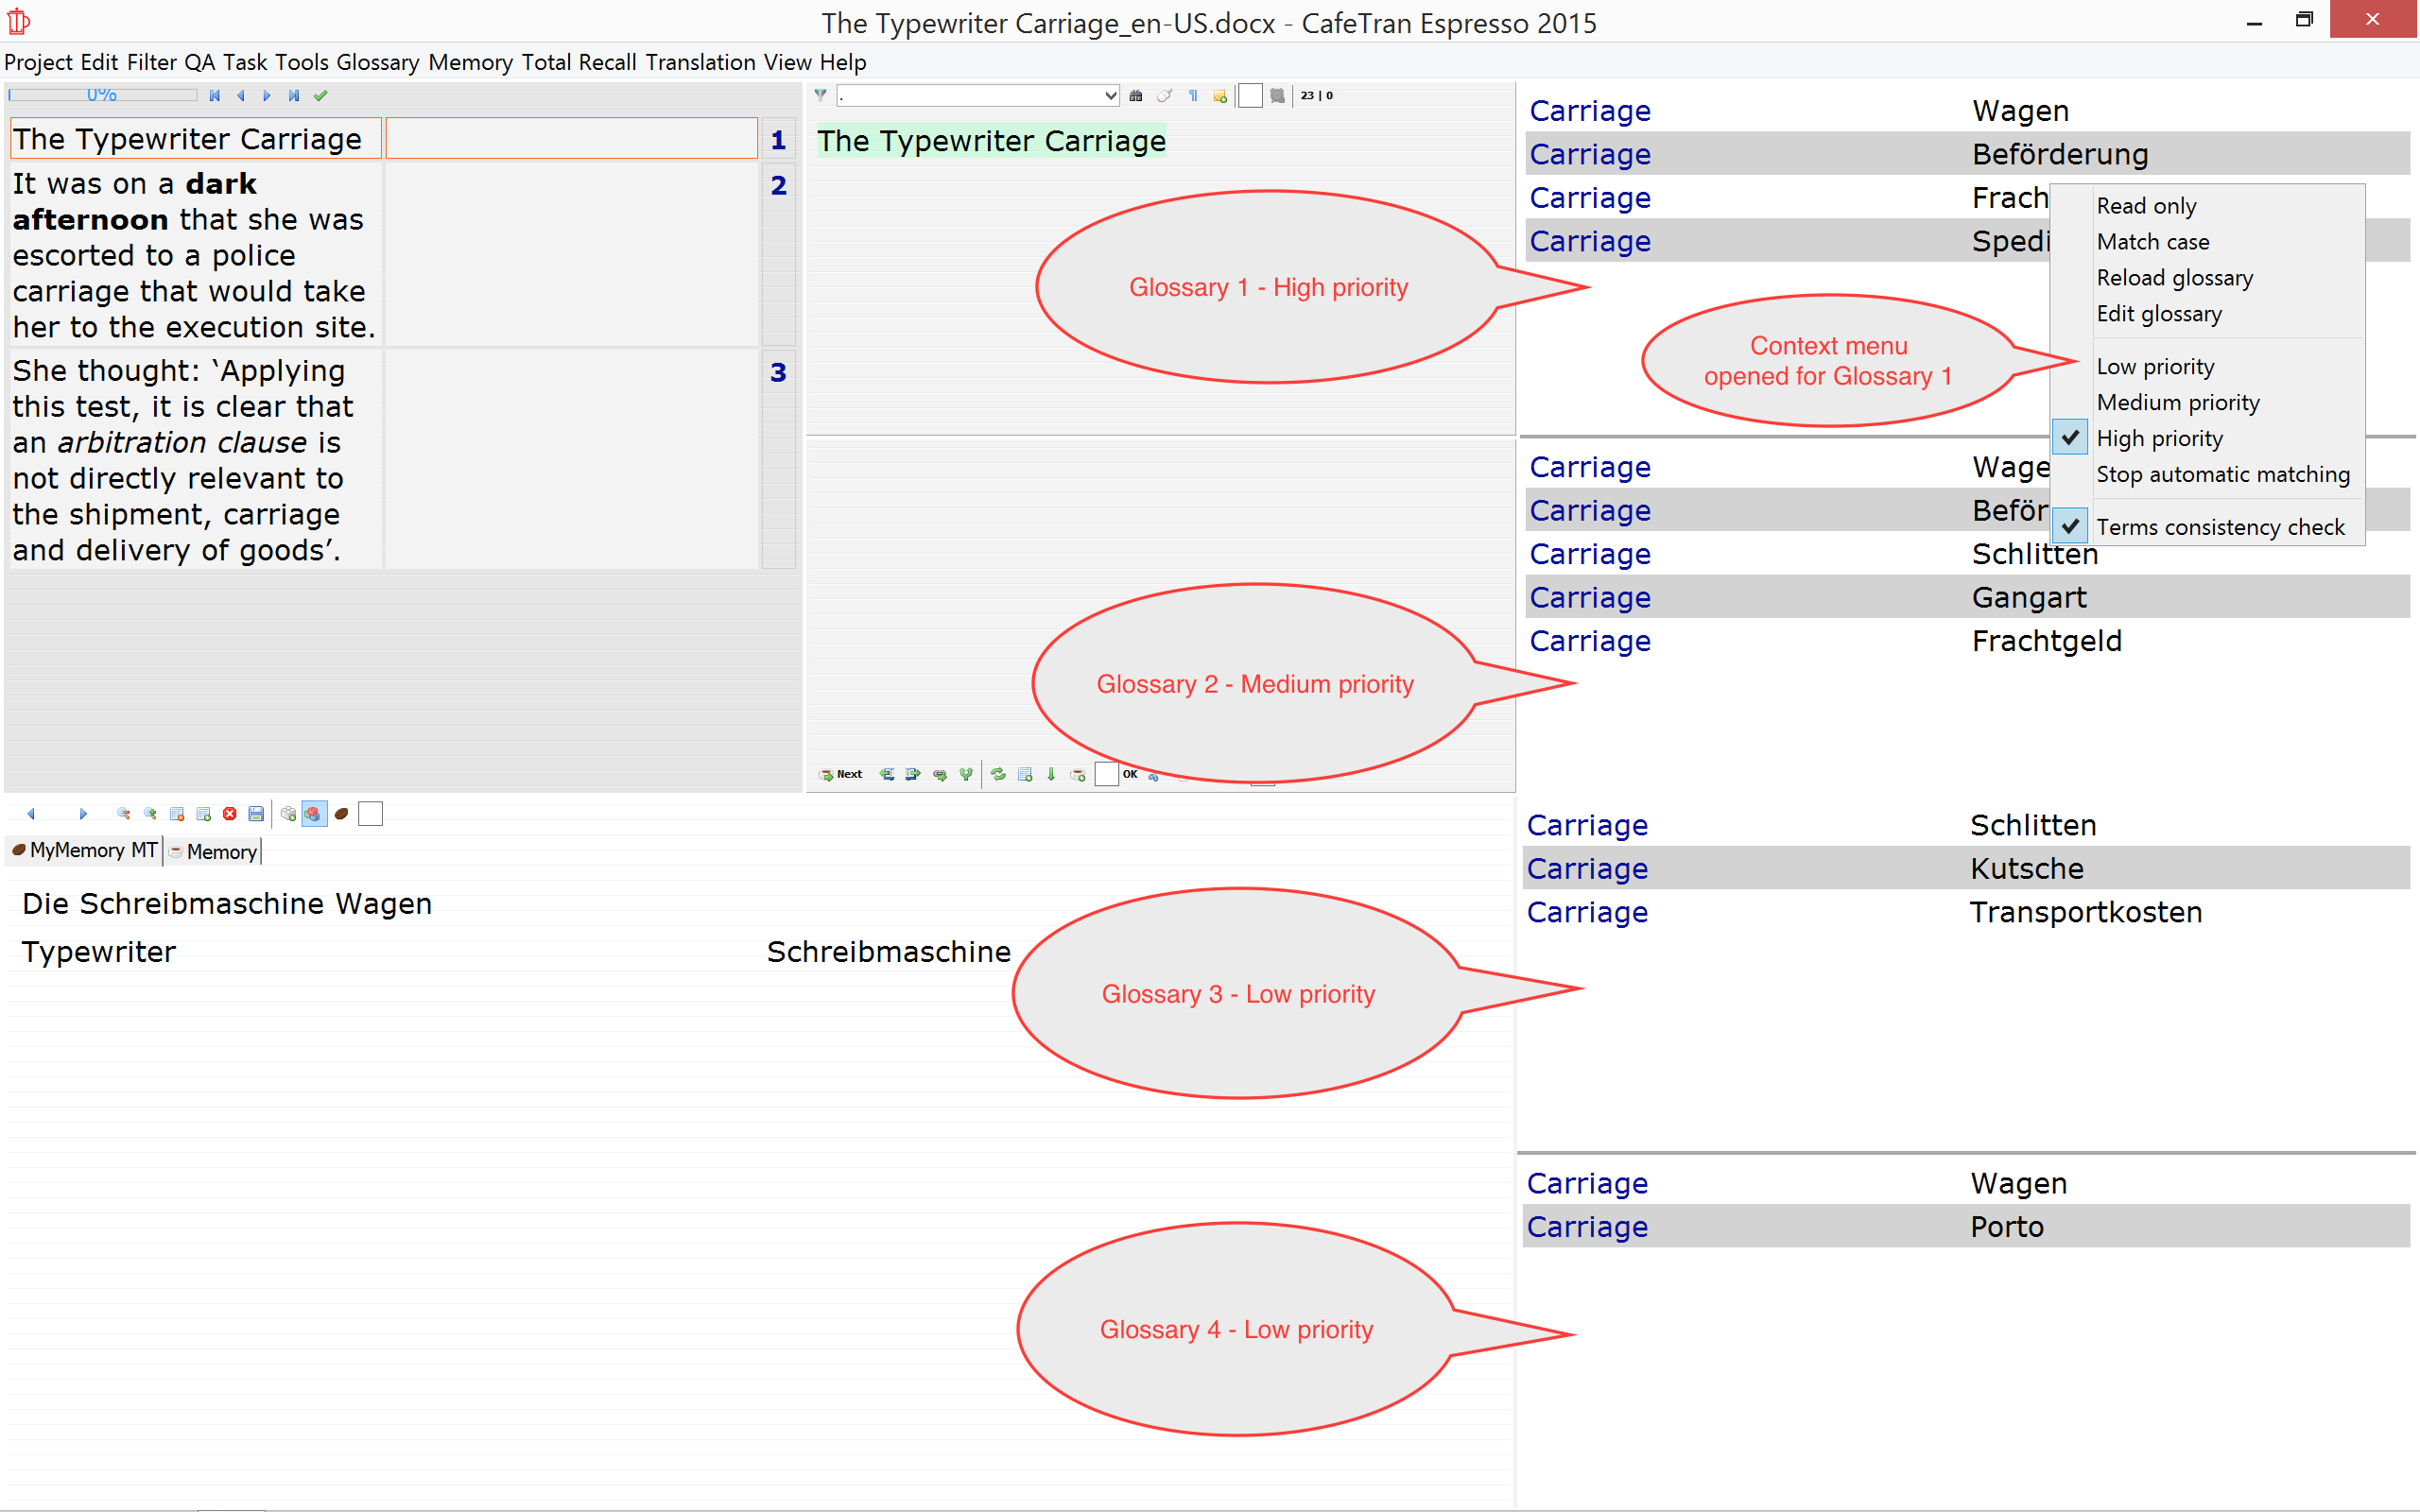Click the empty target field for segment 1

coord(571,139)
